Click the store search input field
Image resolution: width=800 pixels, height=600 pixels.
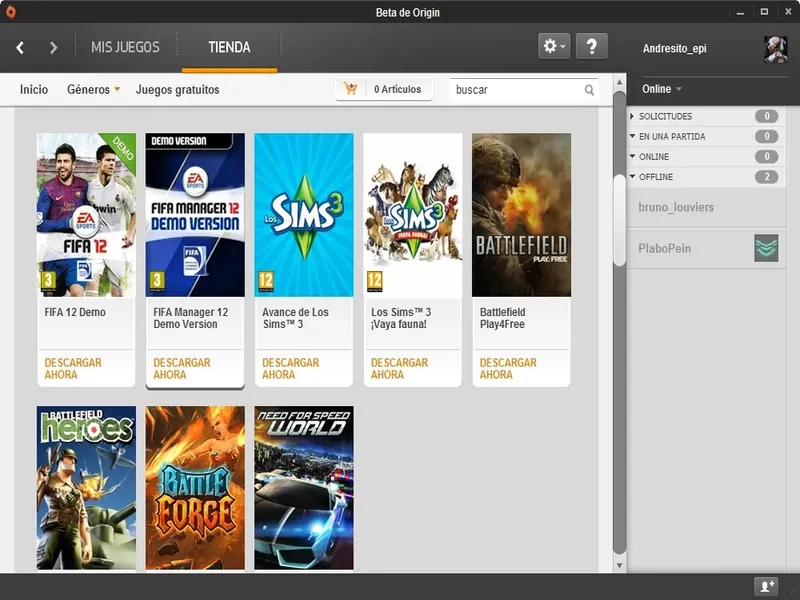[x=515, y=90]
